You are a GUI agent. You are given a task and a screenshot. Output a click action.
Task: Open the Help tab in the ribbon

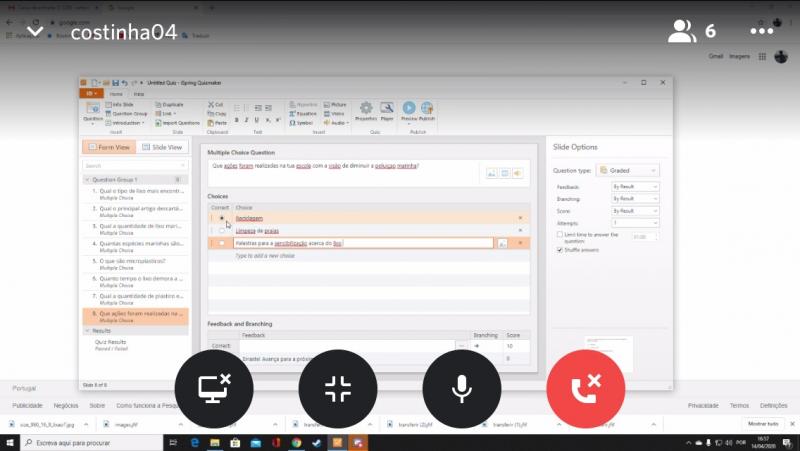click(x=139, y=93)
